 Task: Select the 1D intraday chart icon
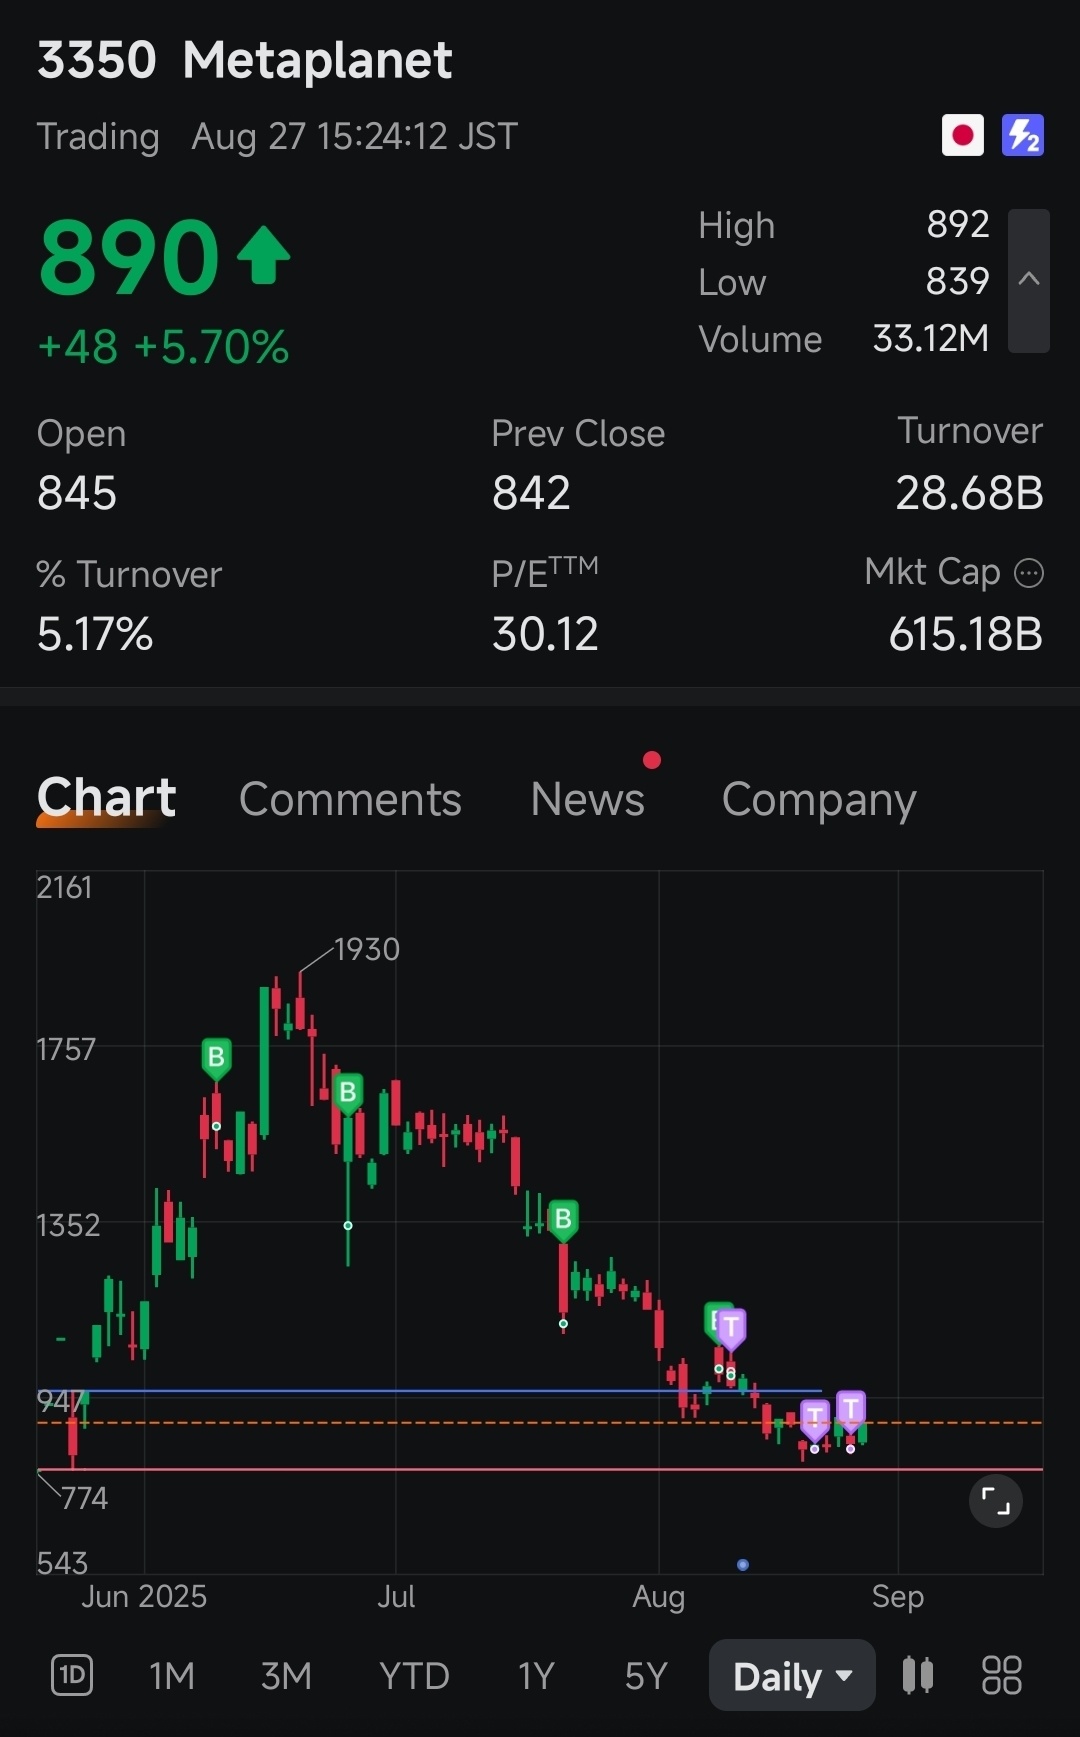[x=72, y=1675]
